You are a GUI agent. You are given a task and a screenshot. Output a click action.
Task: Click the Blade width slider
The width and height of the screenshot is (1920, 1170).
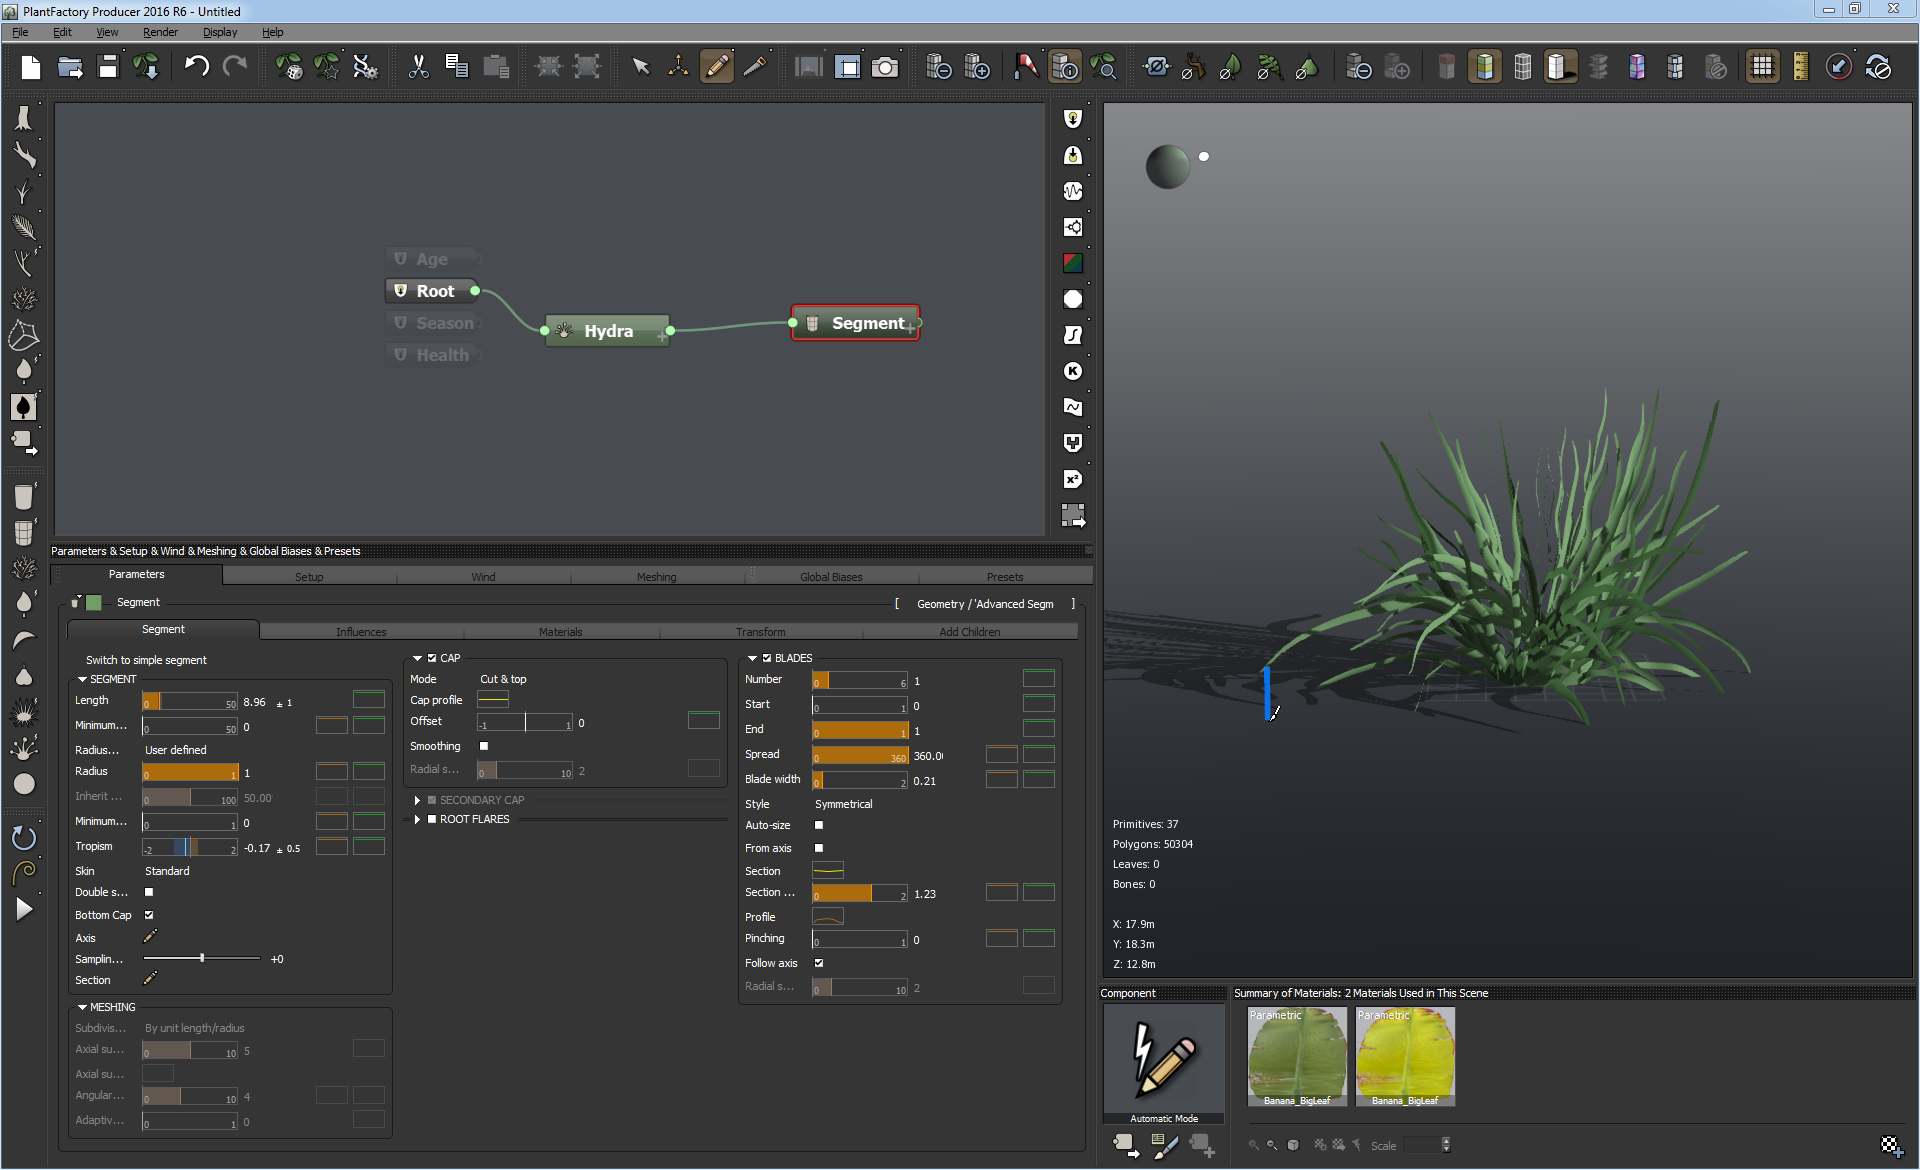point(860,781)
